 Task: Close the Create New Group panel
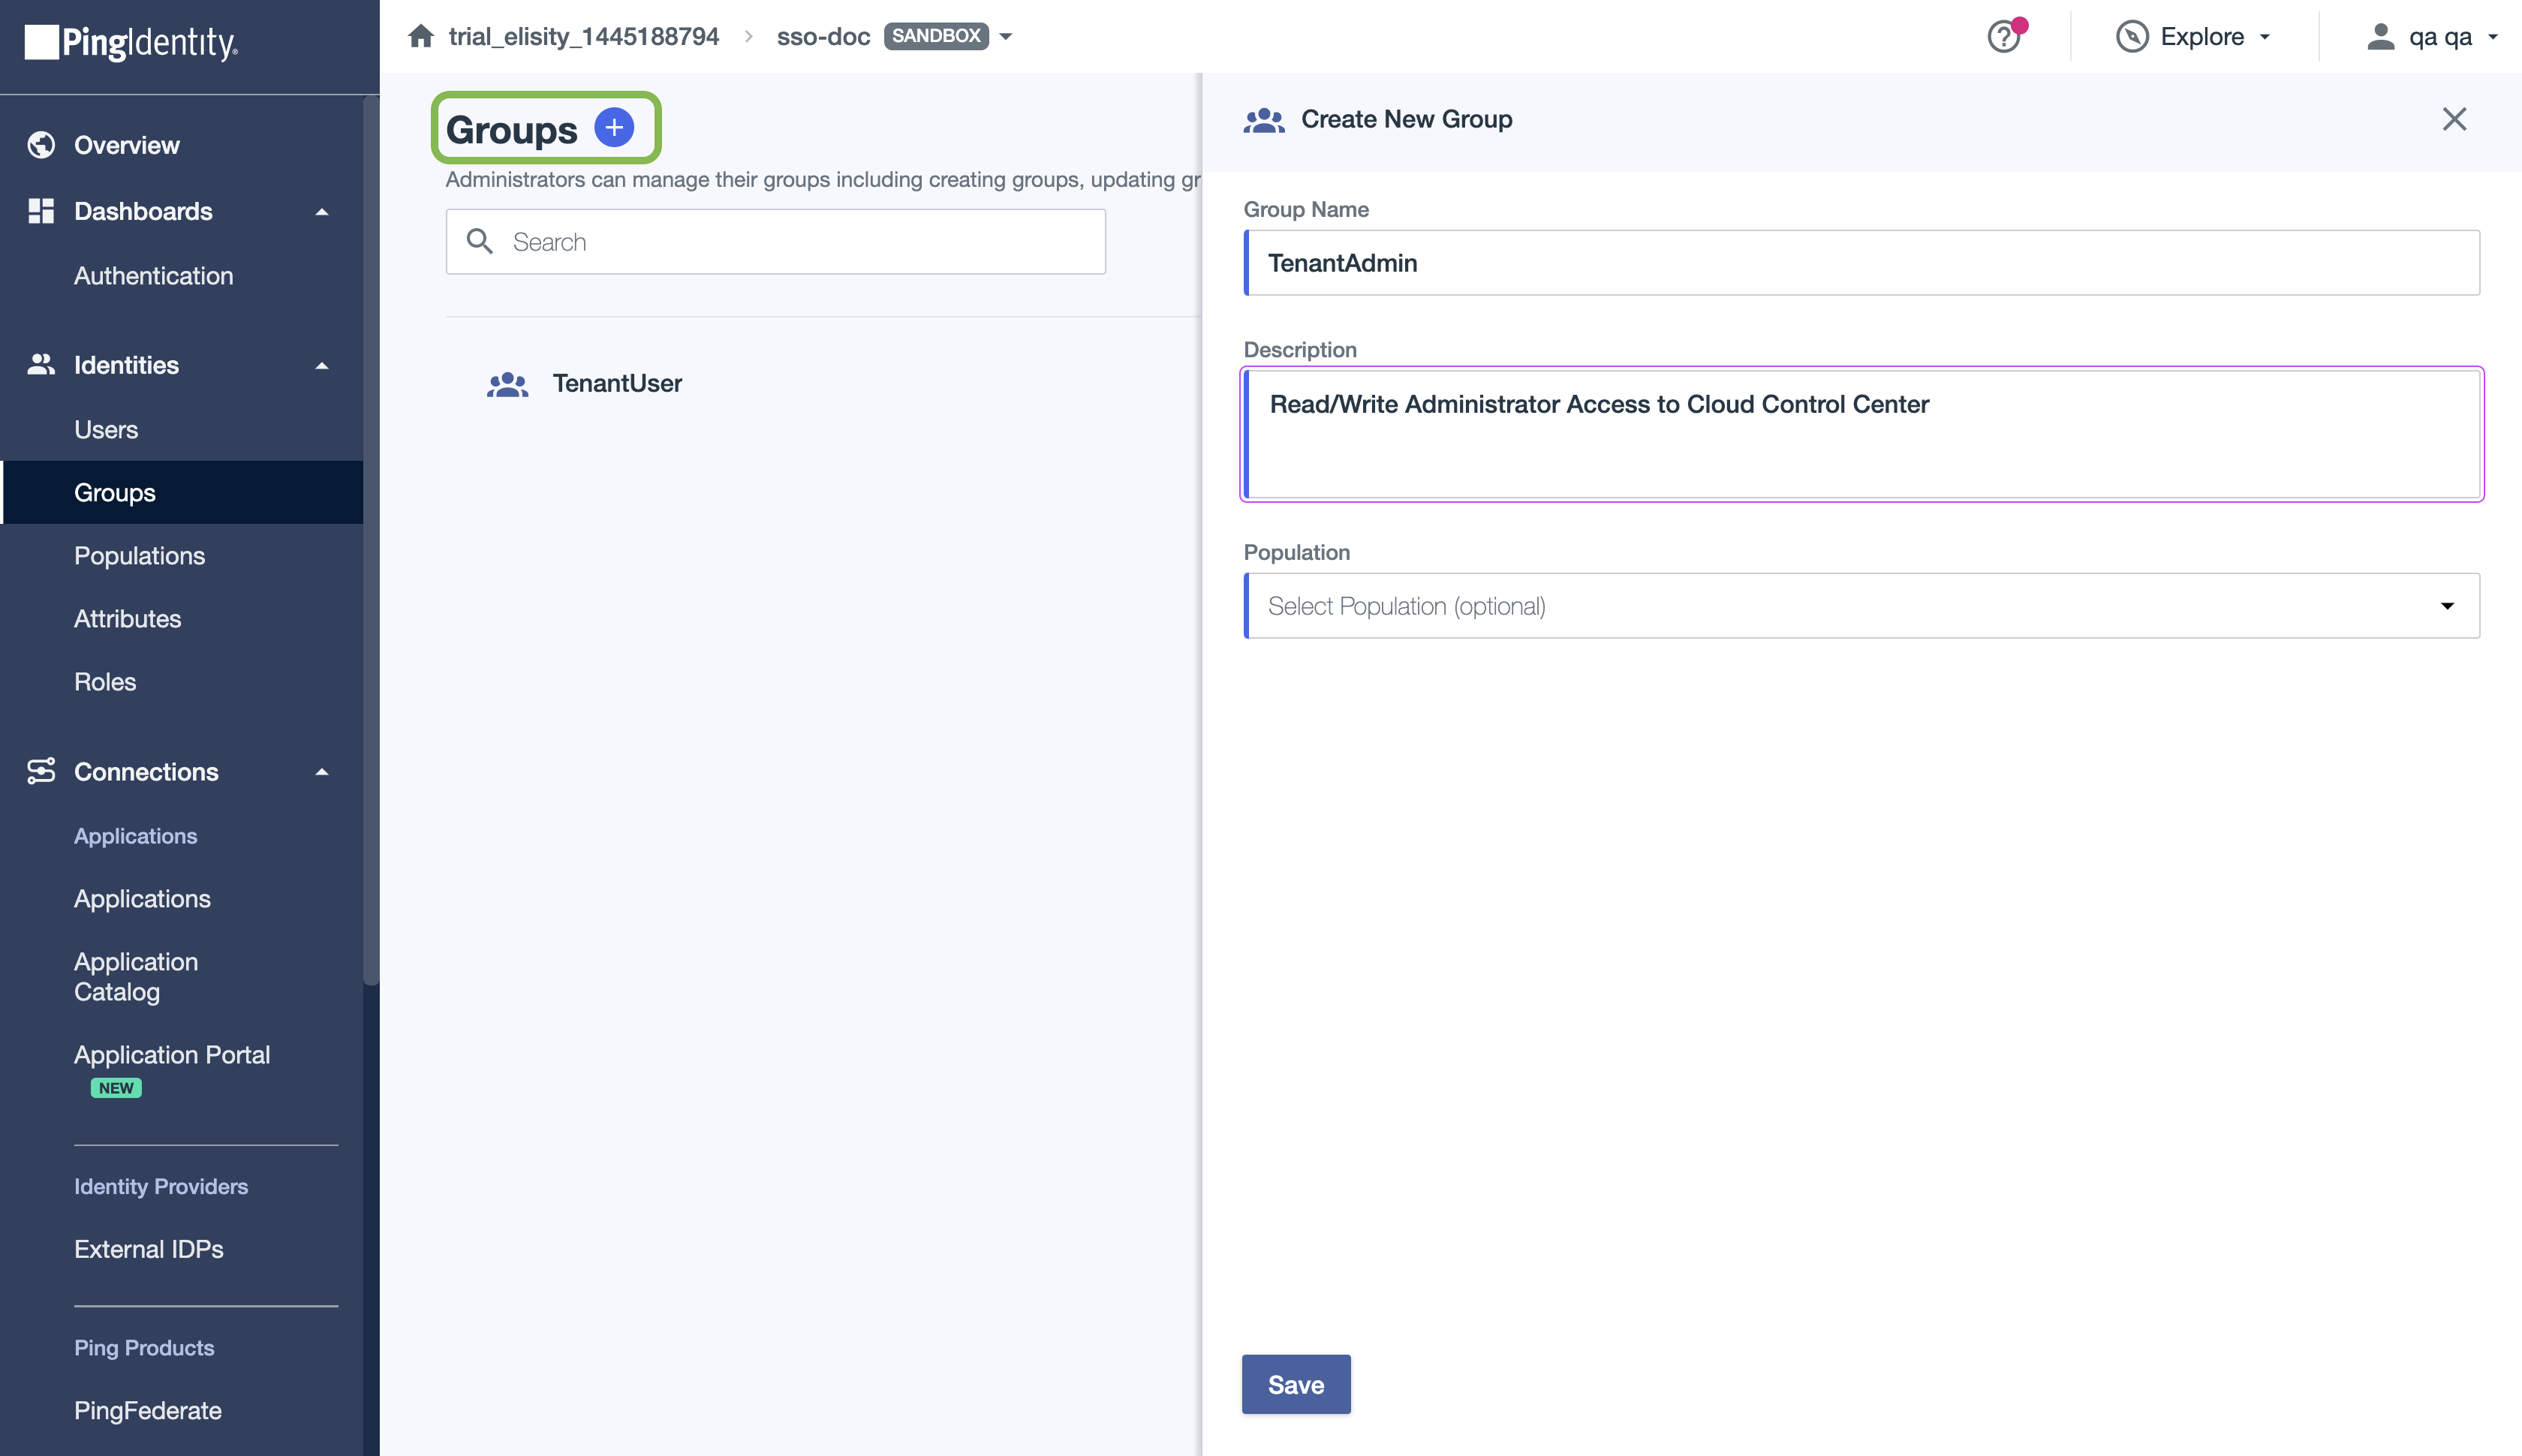(x=2454, y=119)
